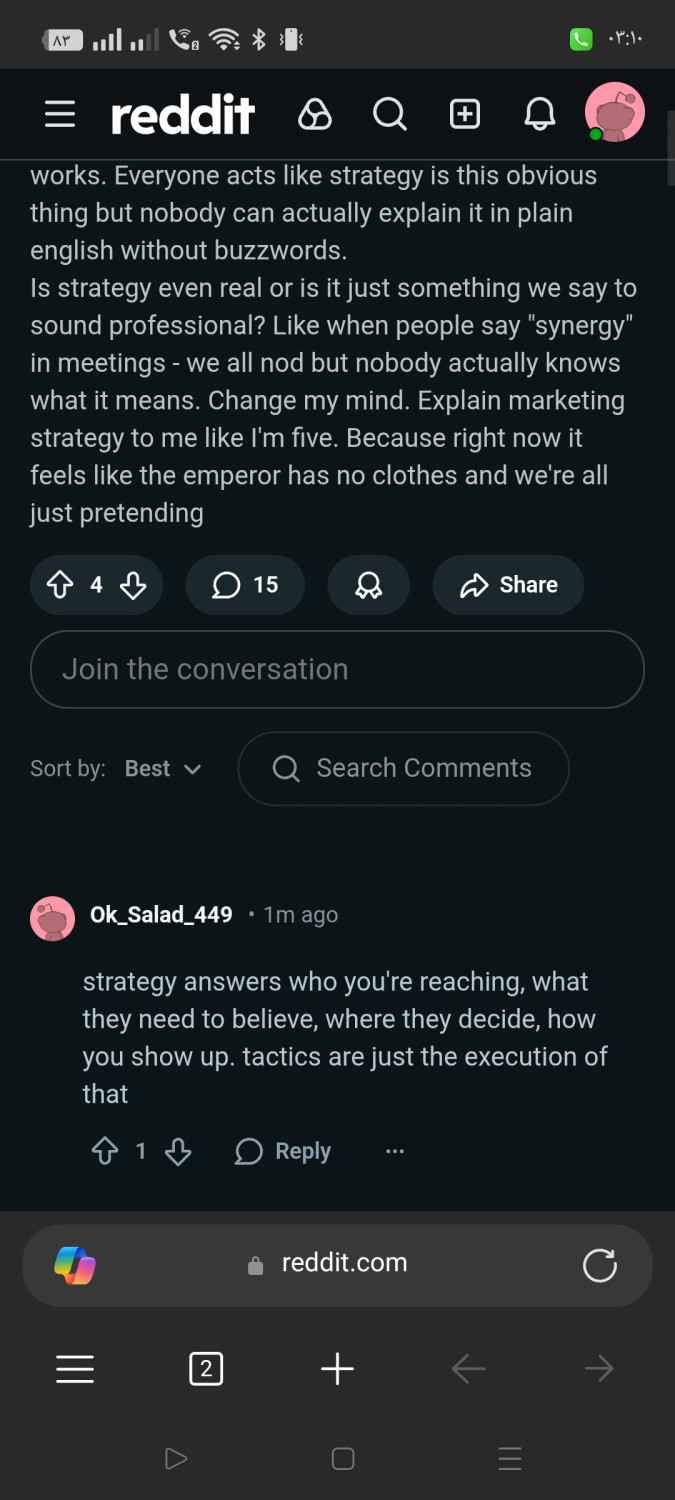Viewport: 675px width, 1500px height.
Task: Create a new post with plus icon
Action: [x=465, y=115]
